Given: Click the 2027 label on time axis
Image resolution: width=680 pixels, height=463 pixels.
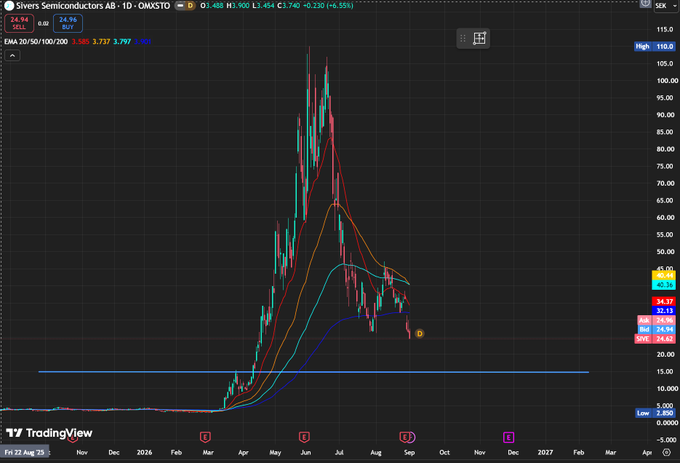Looking at the screenshot, I should (x=545, y=452).
